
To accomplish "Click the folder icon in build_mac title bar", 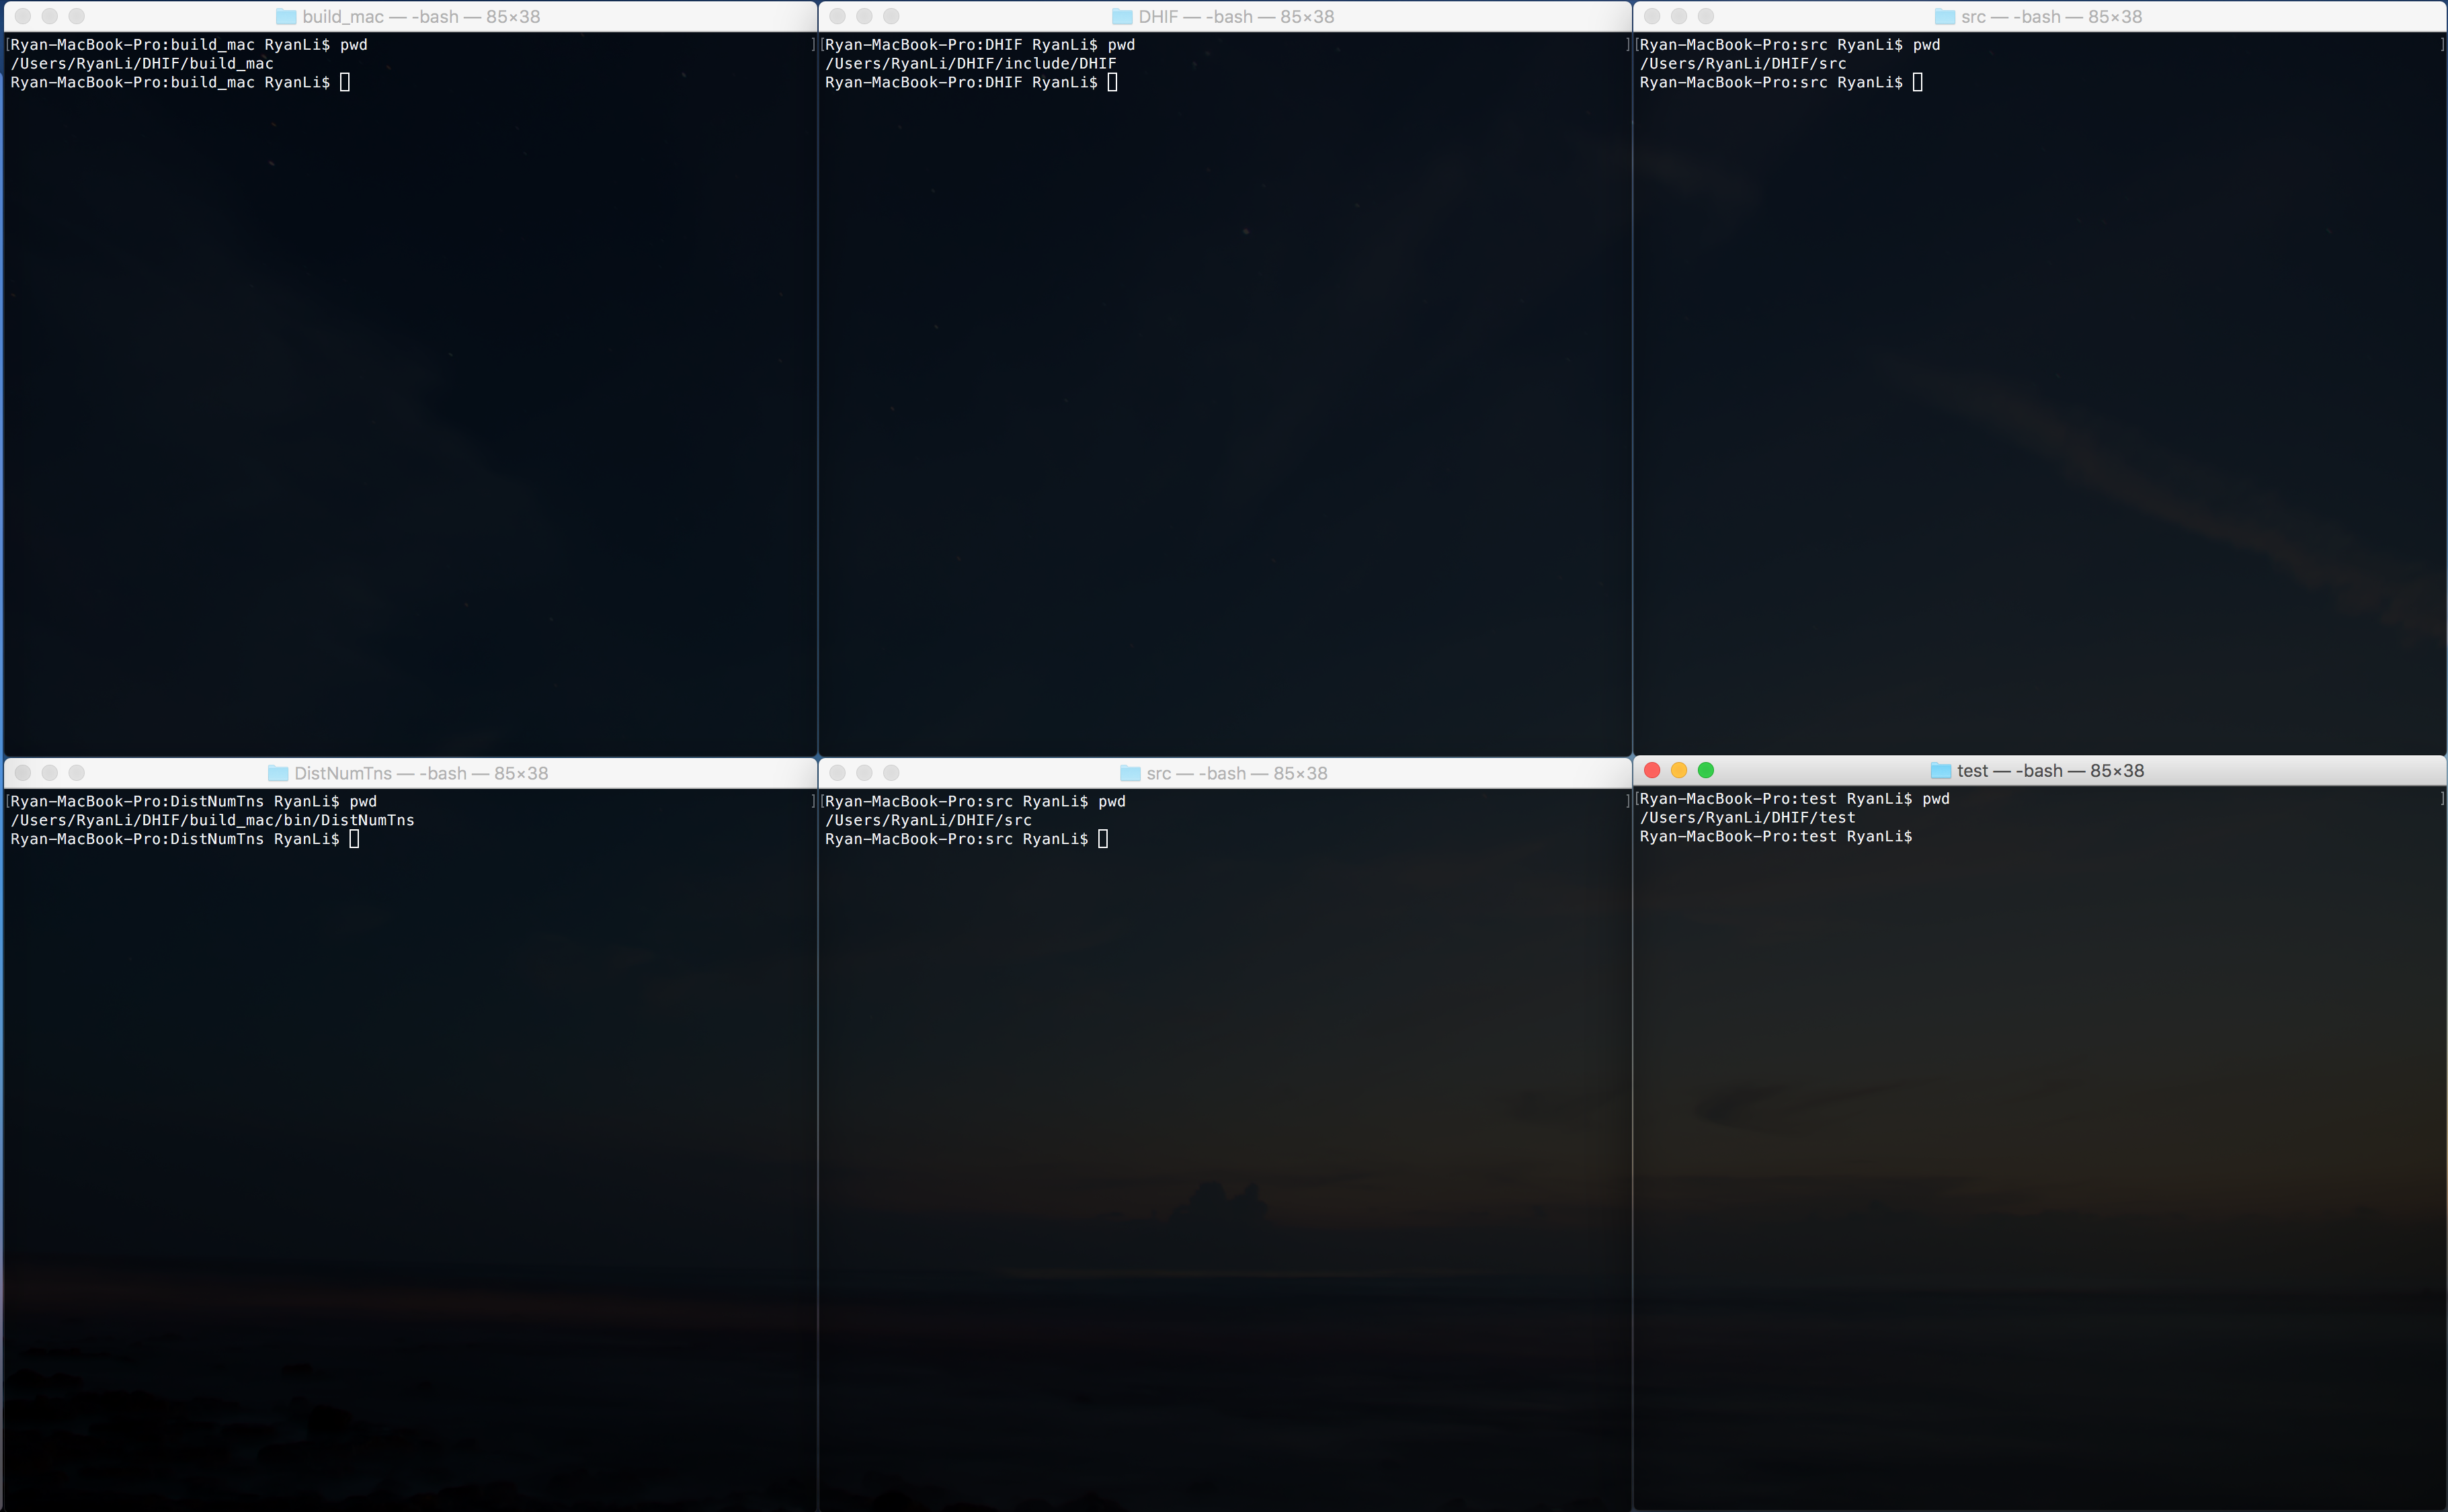I will [286, 17].
